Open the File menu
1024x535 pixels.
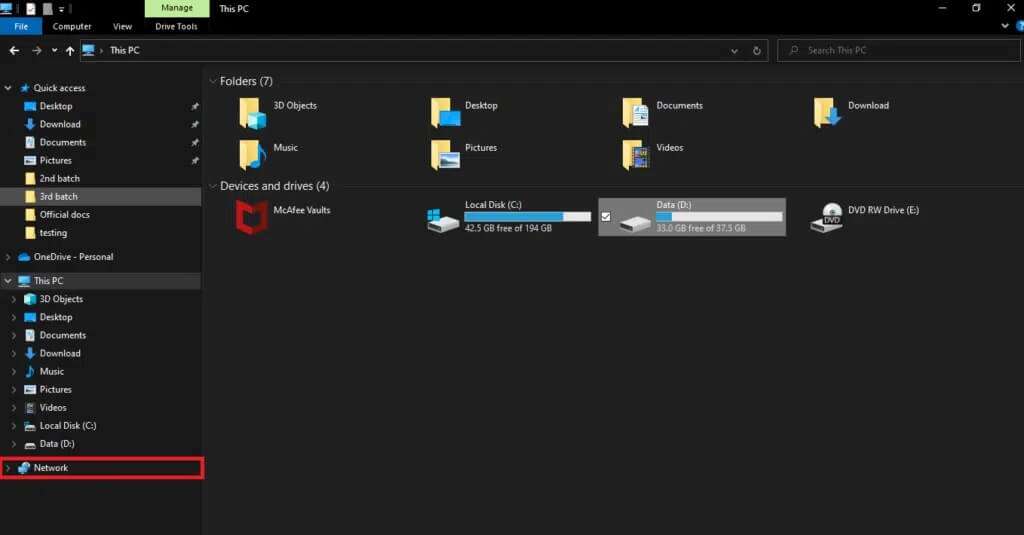click(21, 26)
